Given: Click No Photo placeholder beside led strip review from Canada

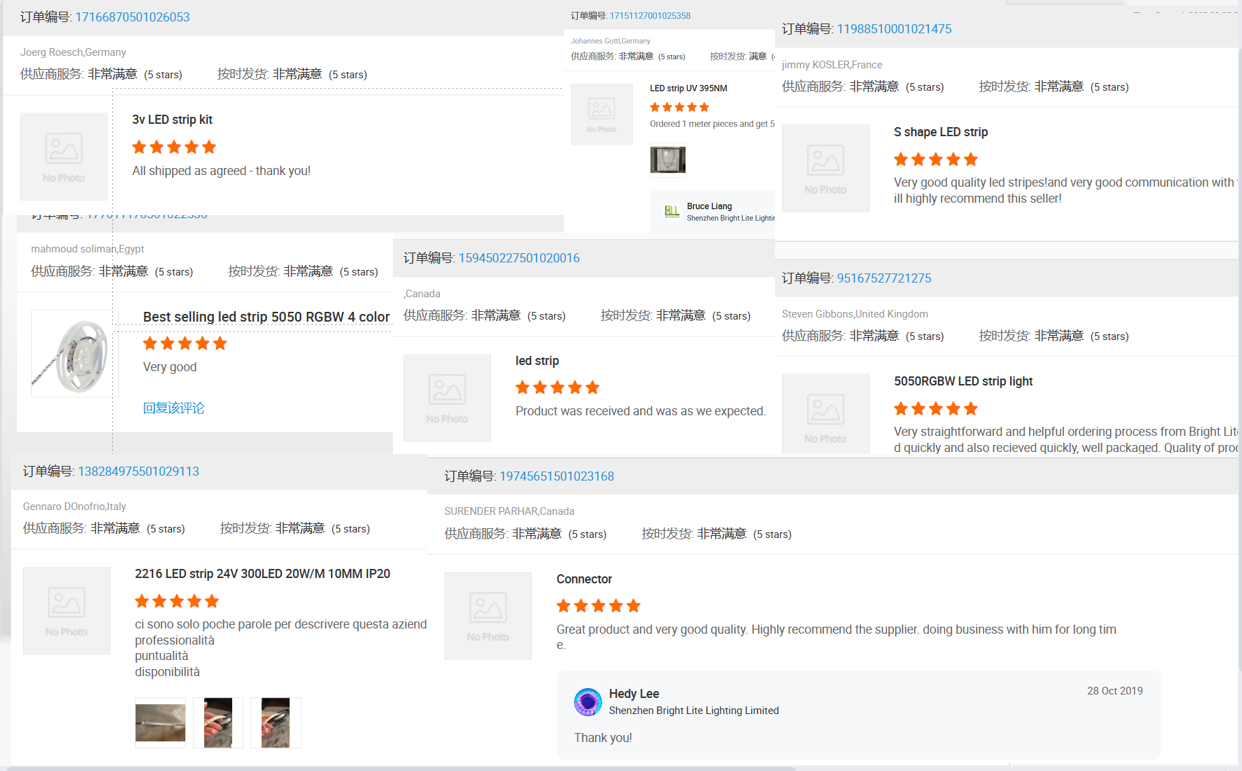Looking at the screenshot, I should pyautogui.click(x=447, y=397).
